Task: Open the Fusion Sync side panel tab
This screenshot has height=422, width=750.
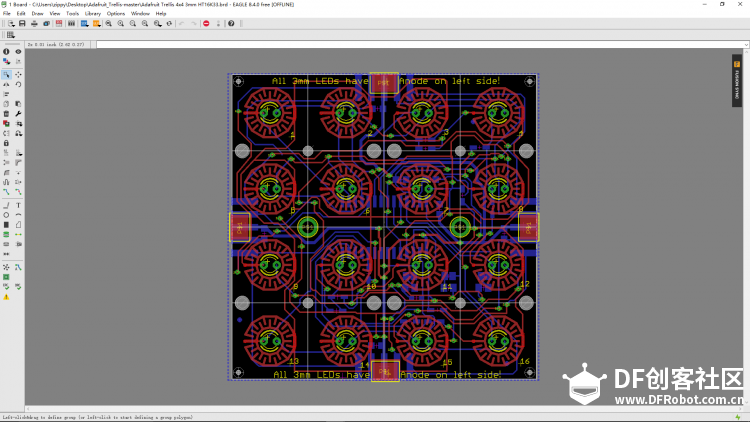Action: pos(737,80)
